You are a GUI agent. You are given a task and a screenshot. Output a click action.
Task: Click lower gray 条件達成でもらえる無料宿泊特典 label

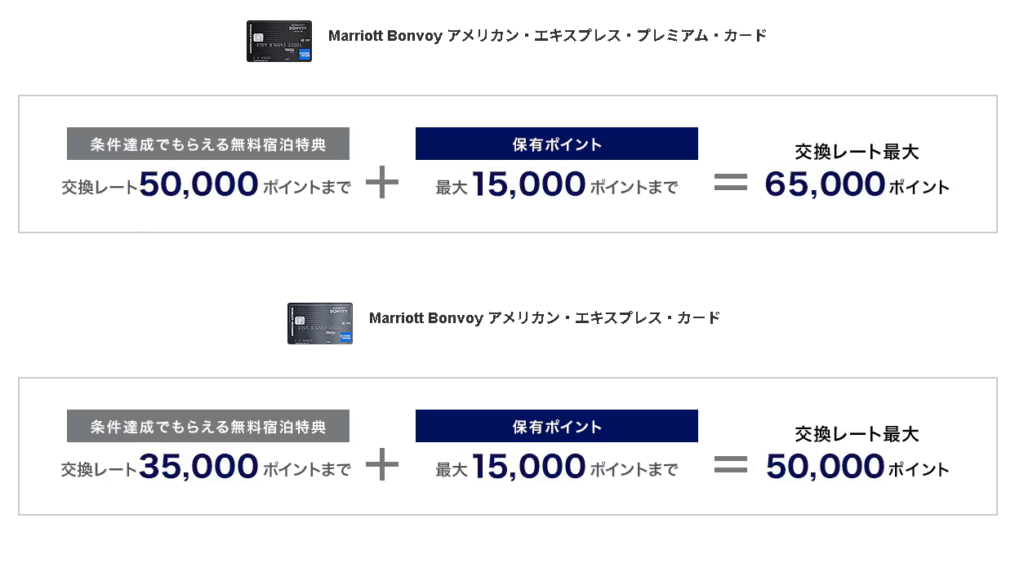click(208, 426)
